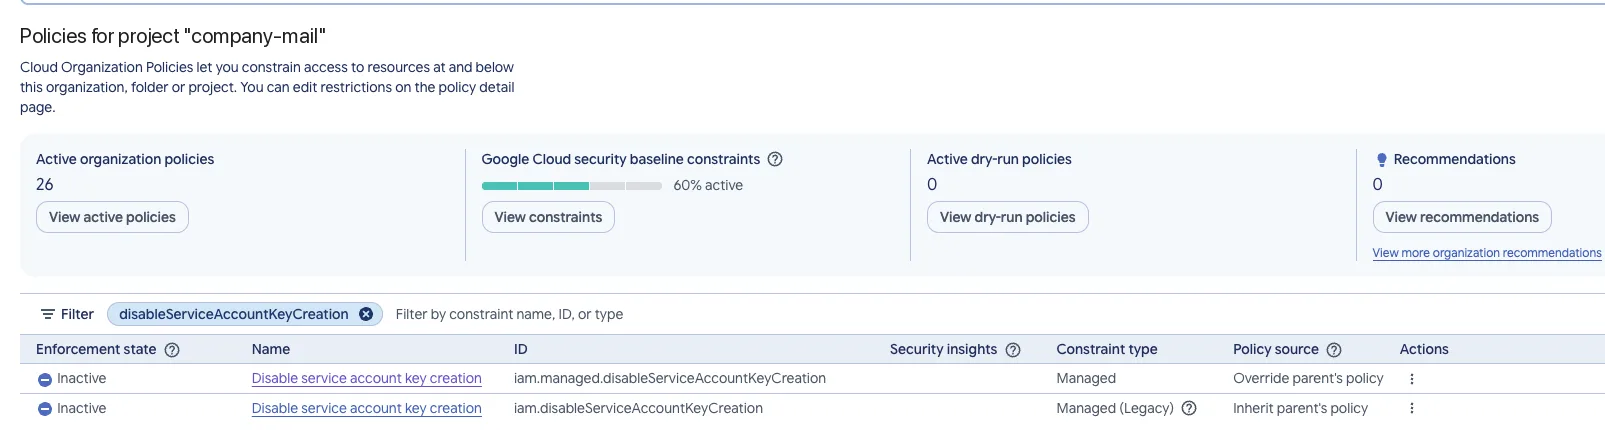
Task: Open View dry-run policies
Action: 1007,217
